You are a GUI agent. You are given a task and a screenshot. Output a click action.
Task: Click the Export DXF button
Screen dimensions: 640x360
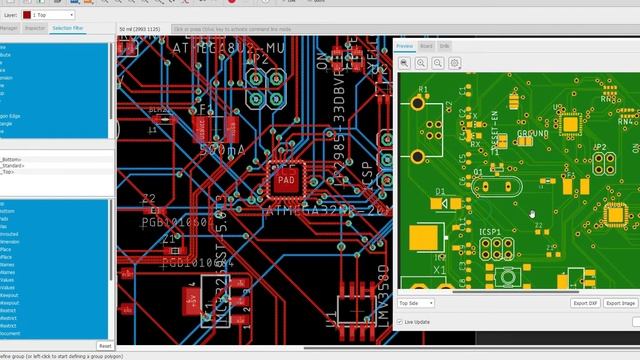click(585, 303)
